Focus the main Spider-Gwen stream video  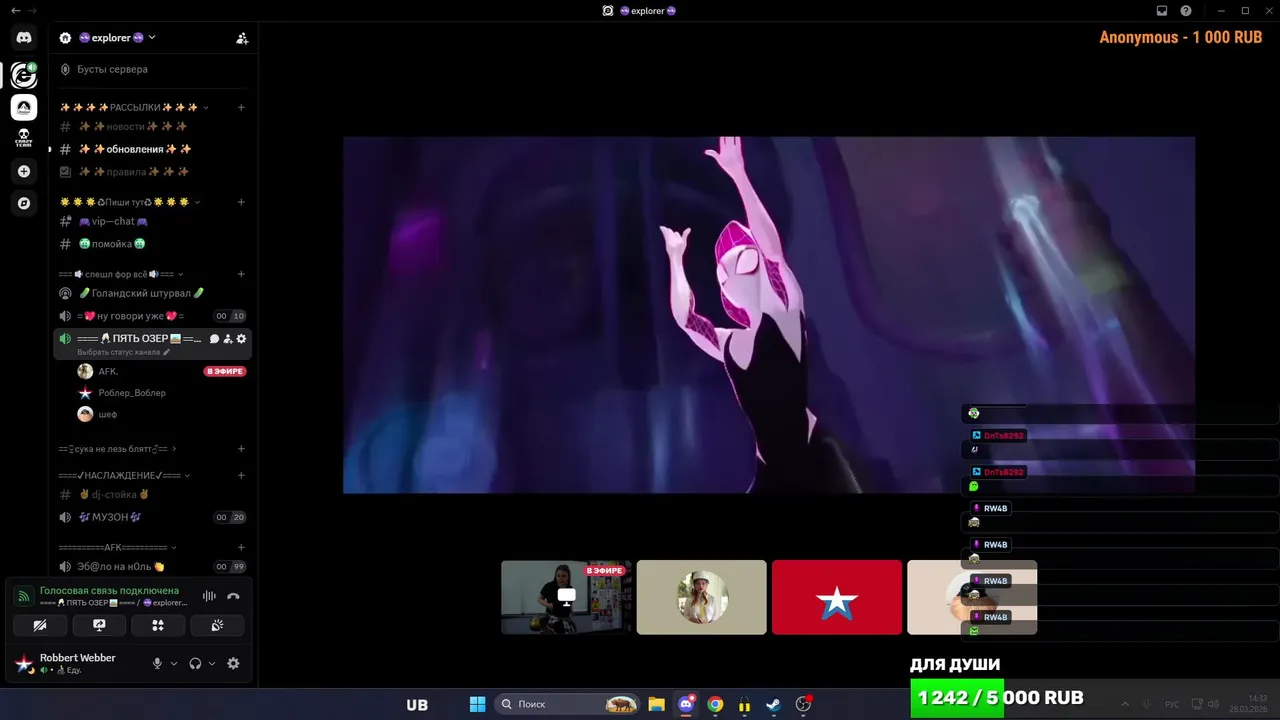[769, 315]
